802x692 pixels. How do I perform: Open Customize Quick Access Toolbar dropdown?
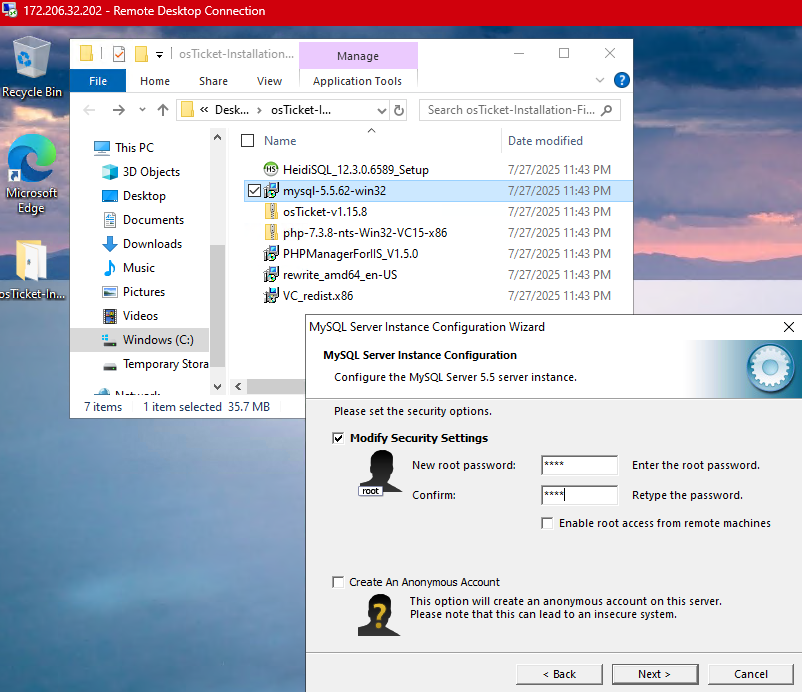(160, 55)
